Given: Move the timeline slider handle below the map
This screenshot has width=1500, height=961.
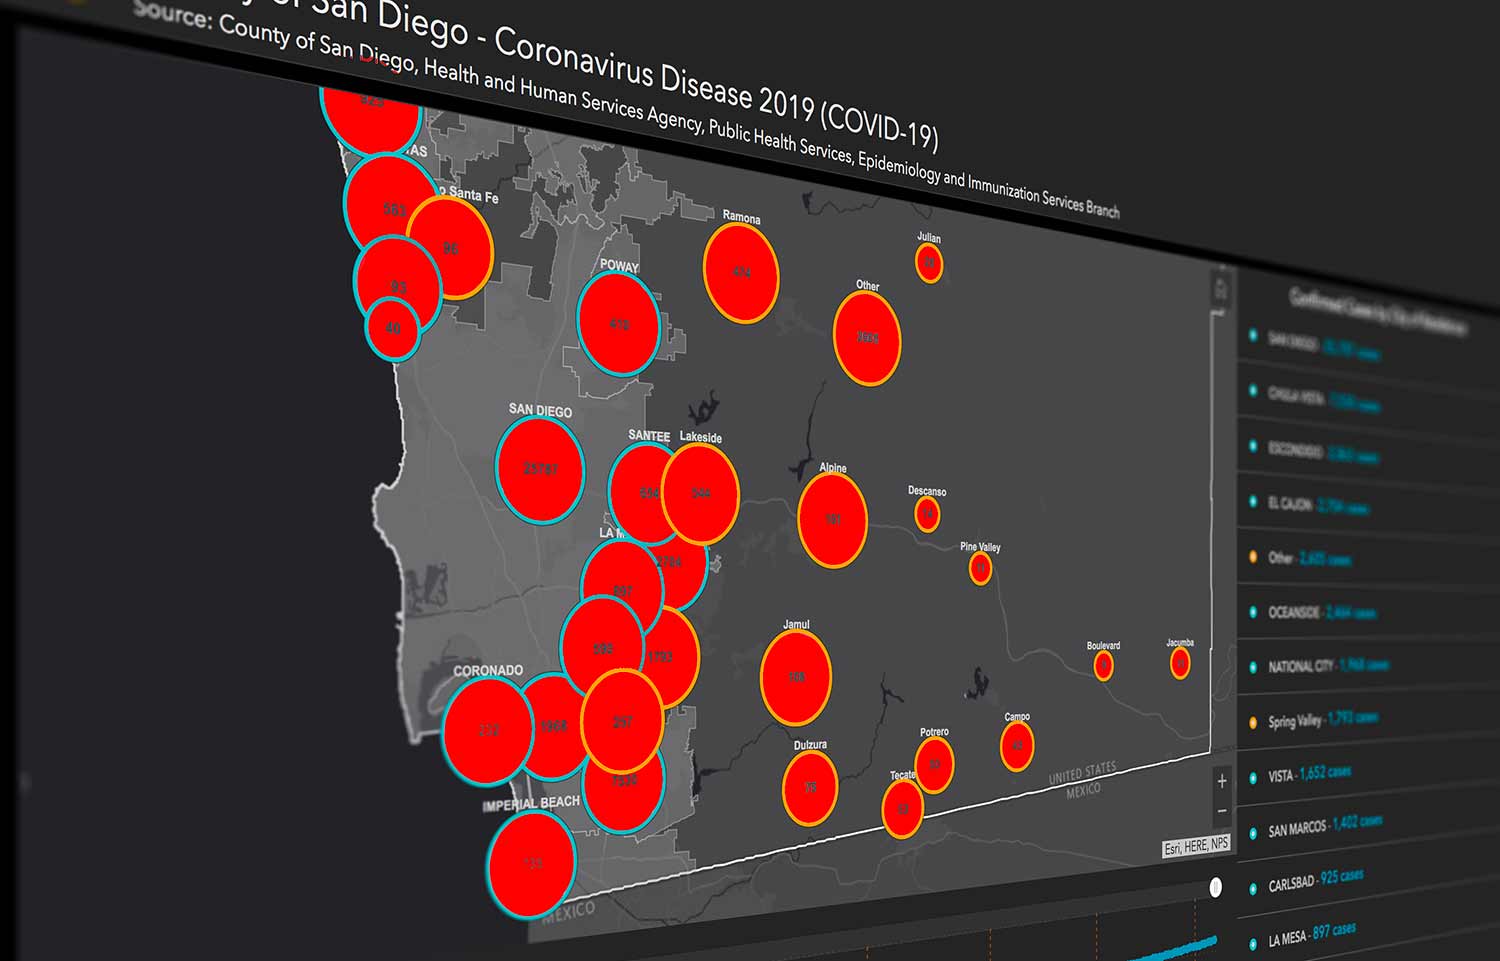Looking at the screenshot, I should tap(1215, 887).
